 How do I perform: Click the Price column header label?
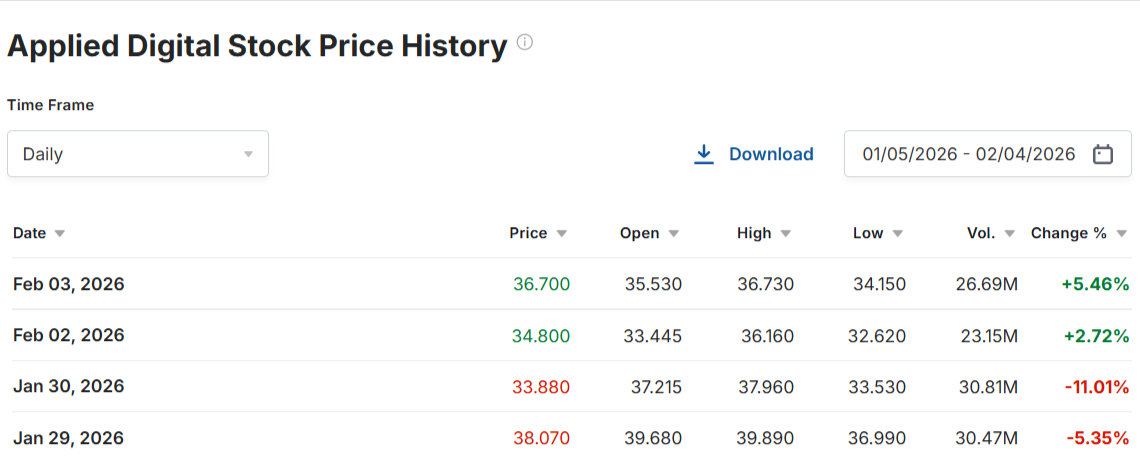pos(529,233)
